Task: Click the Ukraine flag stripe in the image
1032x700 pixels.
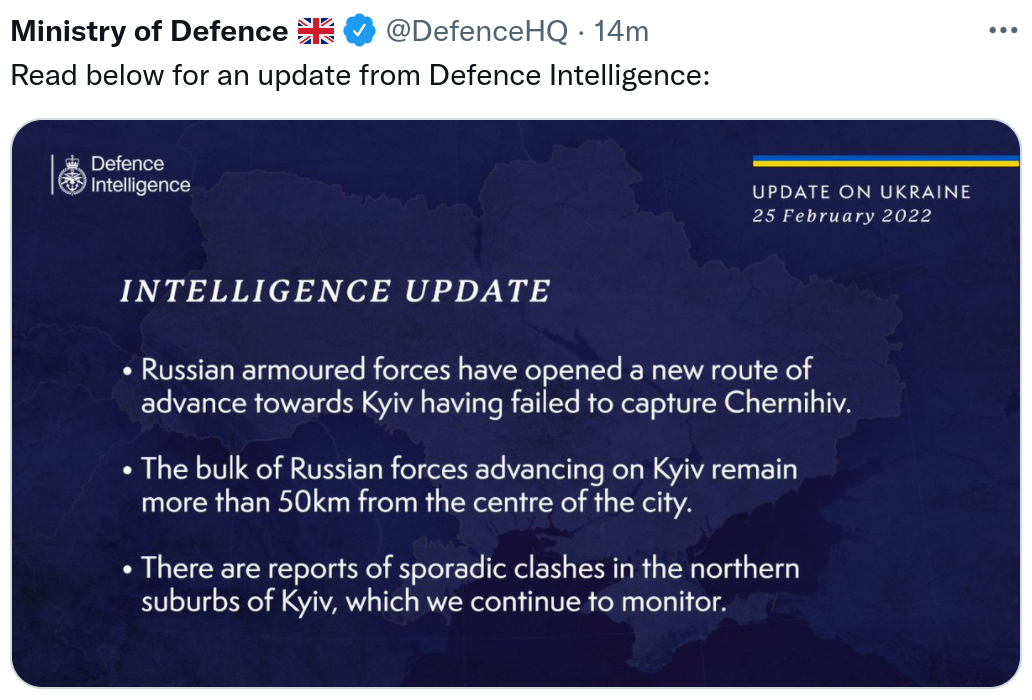Action: pos(885,160)
